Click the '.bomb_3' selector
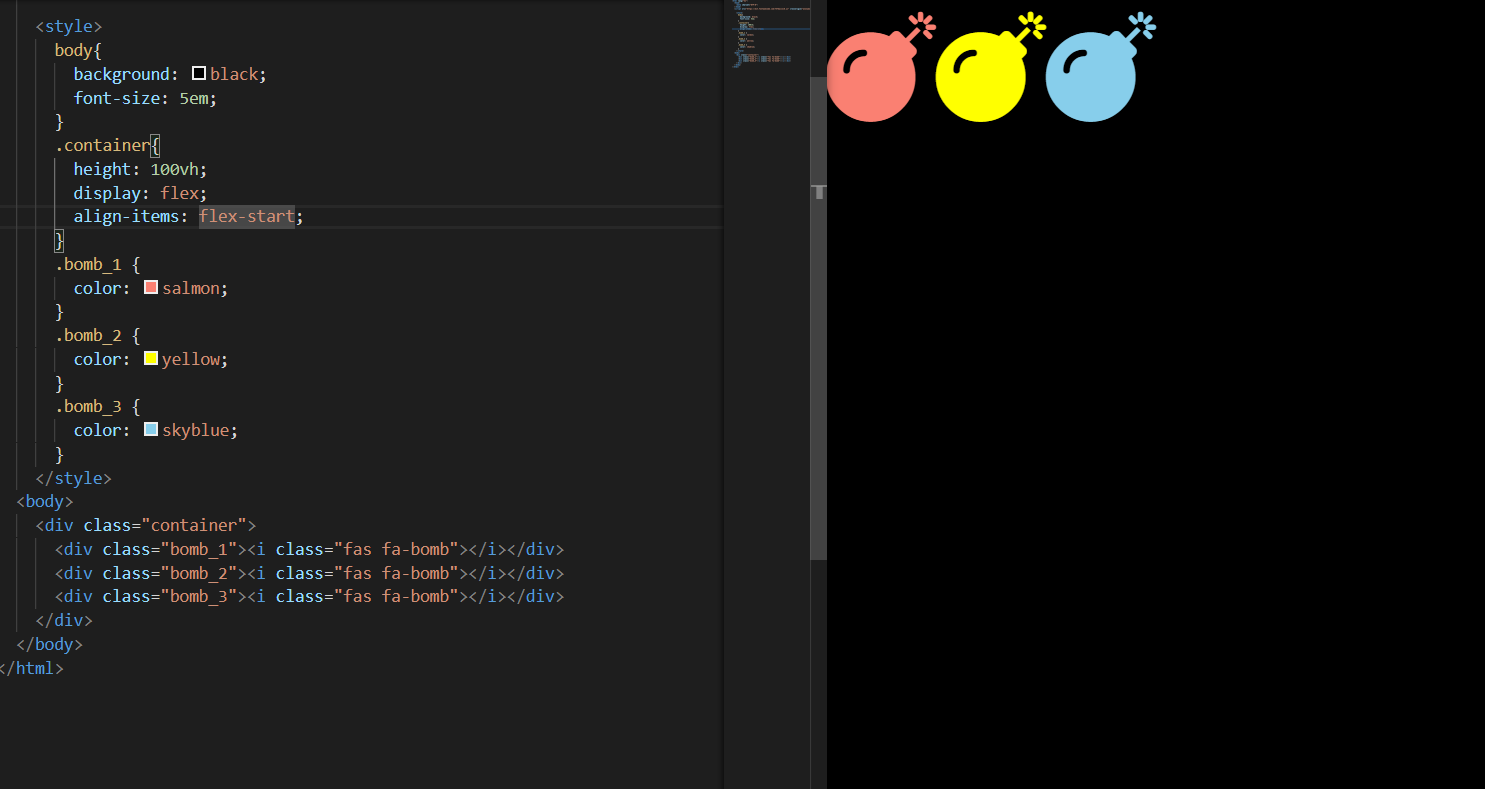This screenshot has width=1485, height=789. click(x=88, y=406)
